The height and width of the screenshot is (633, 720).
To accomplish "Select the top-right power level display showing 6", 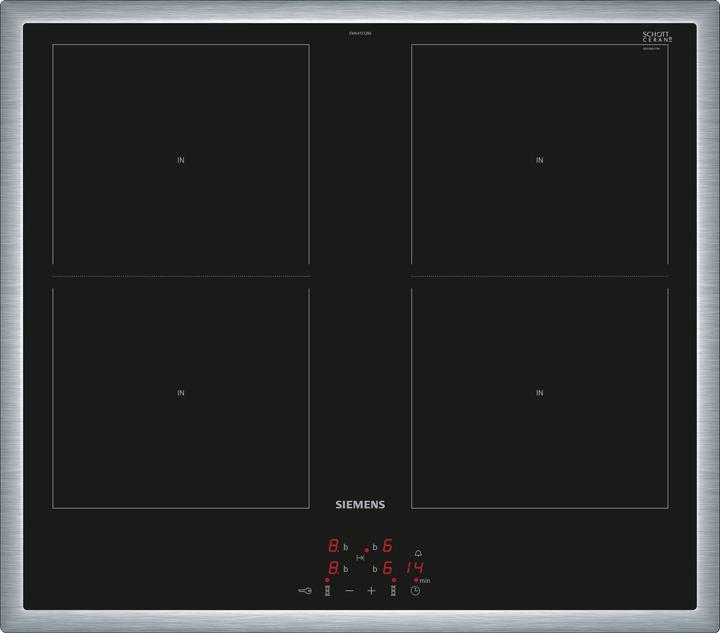I will [x=387, y=547].
